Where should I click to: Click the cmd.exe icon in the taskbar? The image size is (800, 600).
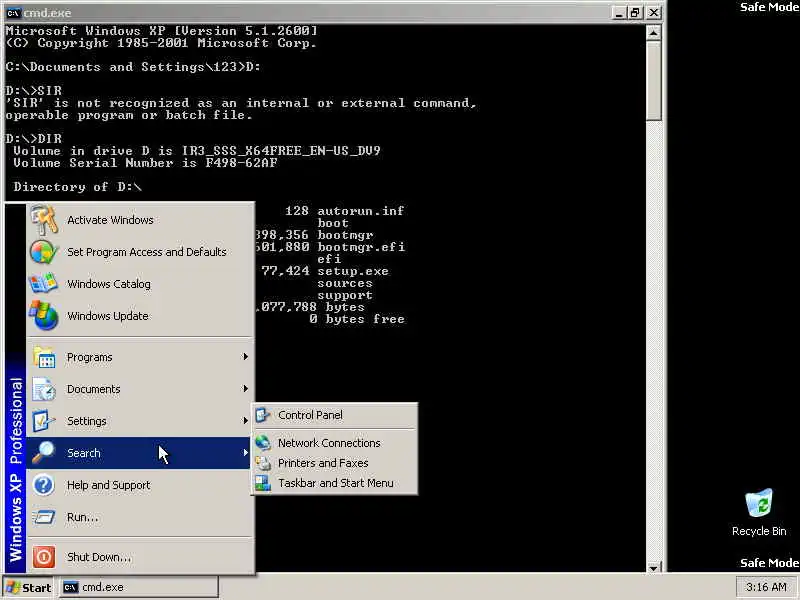(x=70, y=587)
